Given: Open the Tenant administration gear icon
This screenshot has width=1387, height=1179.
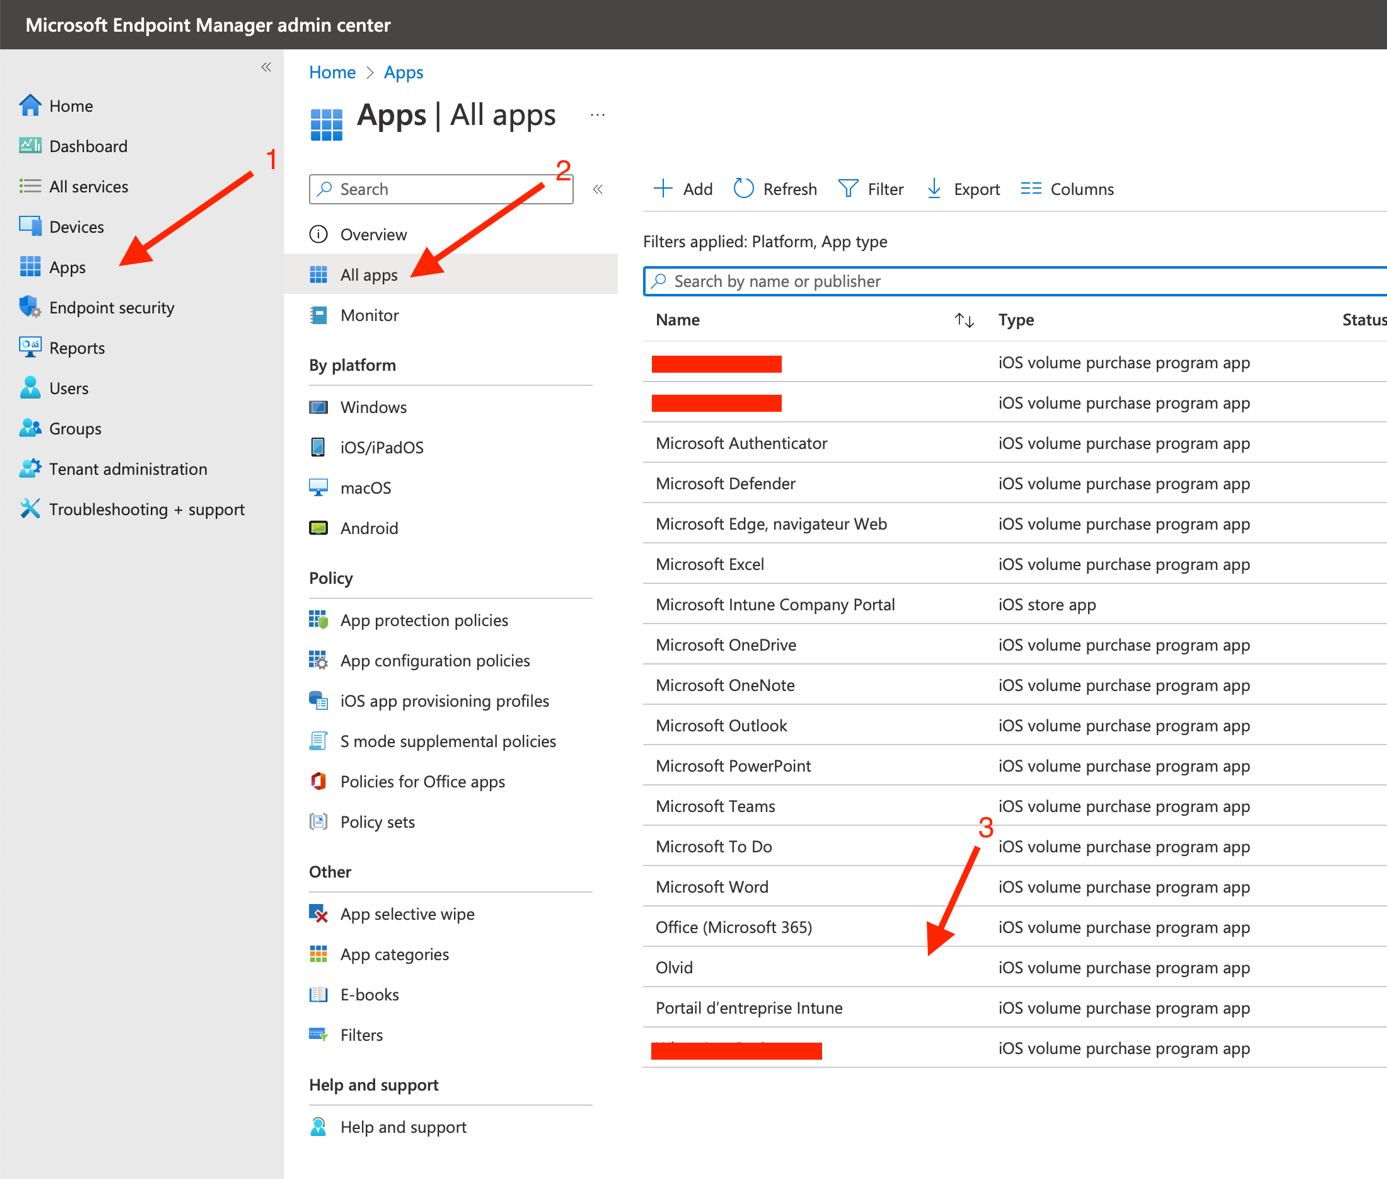Looking at the screenshot, I should click(30, 468).
